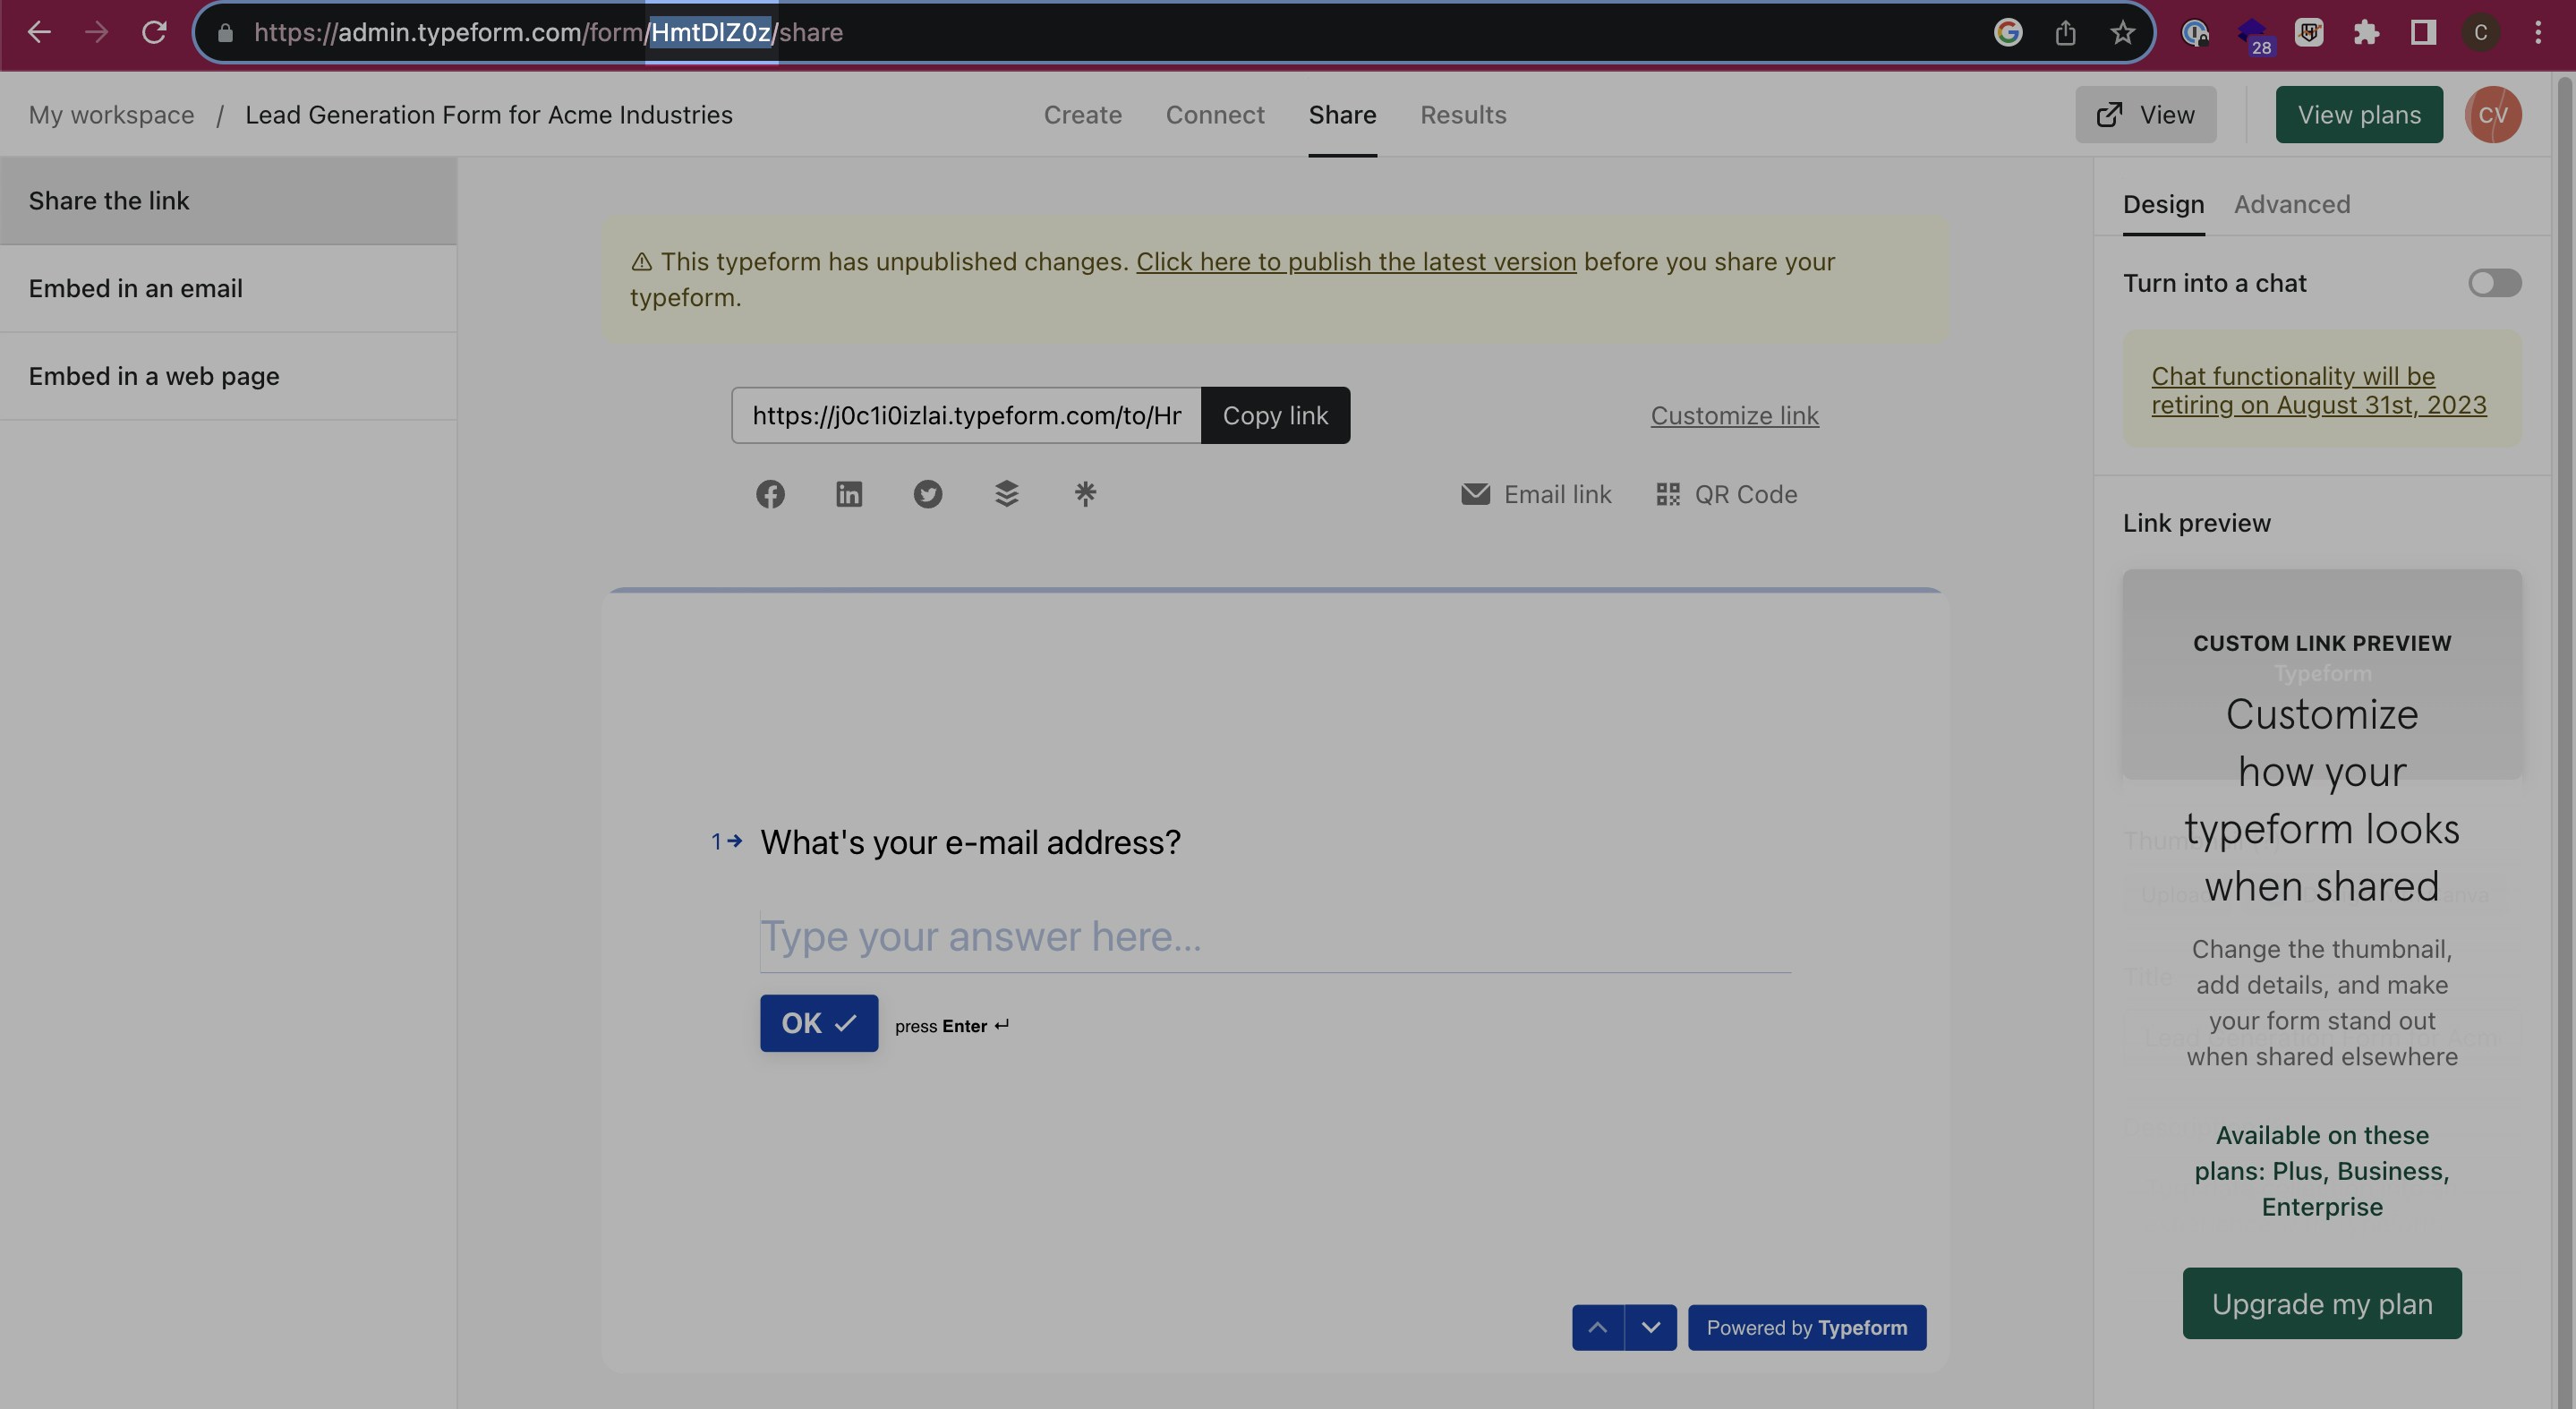Click publish the latest version link
The width and height of the screenshot is (2576, 1409).
point(1356,262)
